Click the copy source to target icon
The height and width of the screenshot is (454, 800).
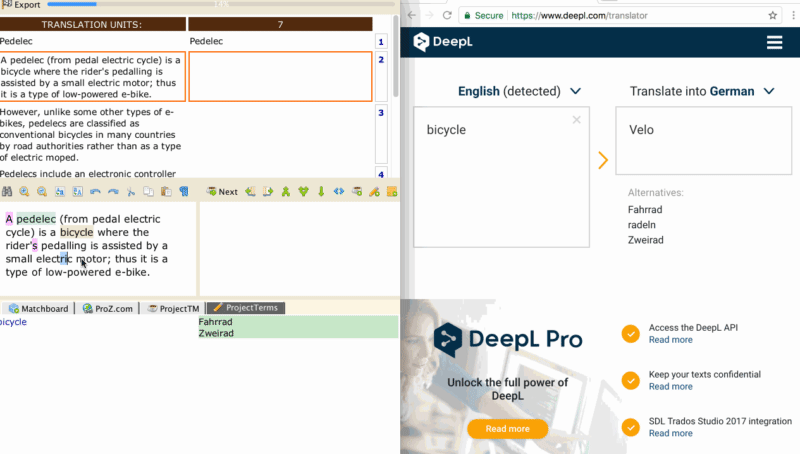pyautogui.click(x=251, y=192)
